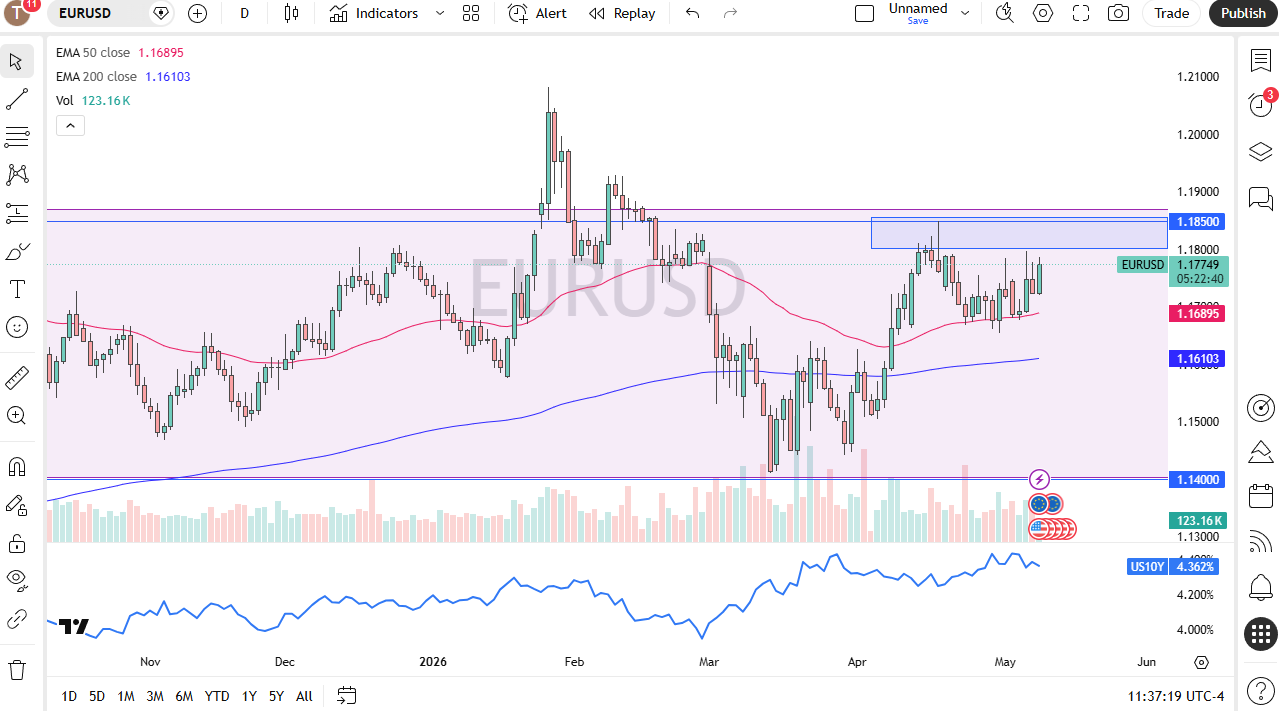This screenshot has height=711, width=1279.
Task: Open timezone menu showing UTC-4
Action: (1176, 696)
